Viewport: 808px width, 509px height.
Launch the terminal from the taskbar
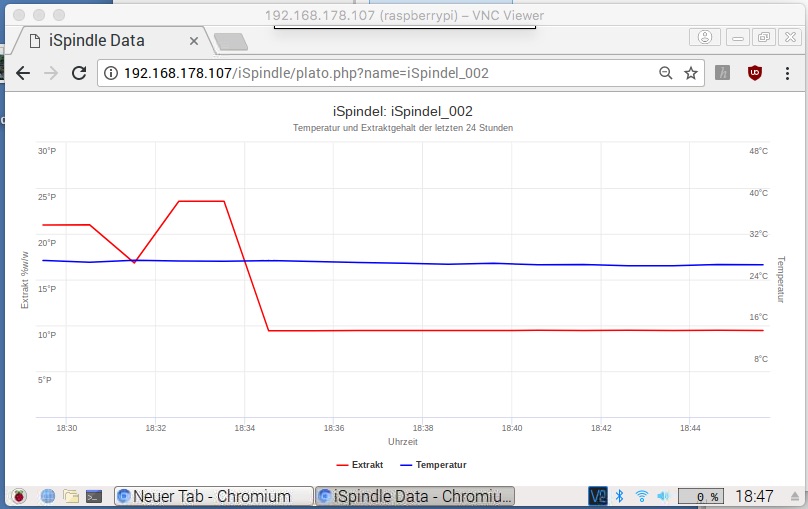(x=94, y=496)
